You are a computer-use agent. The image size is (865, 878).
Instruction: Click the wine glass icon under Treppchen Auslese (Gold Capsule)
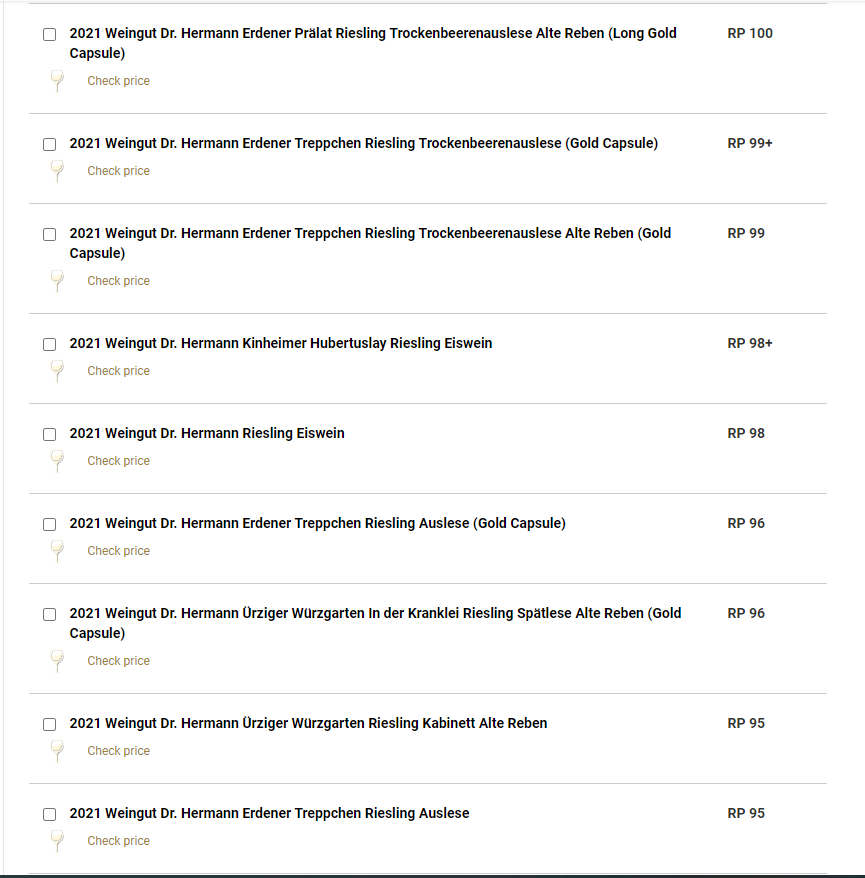57,551
